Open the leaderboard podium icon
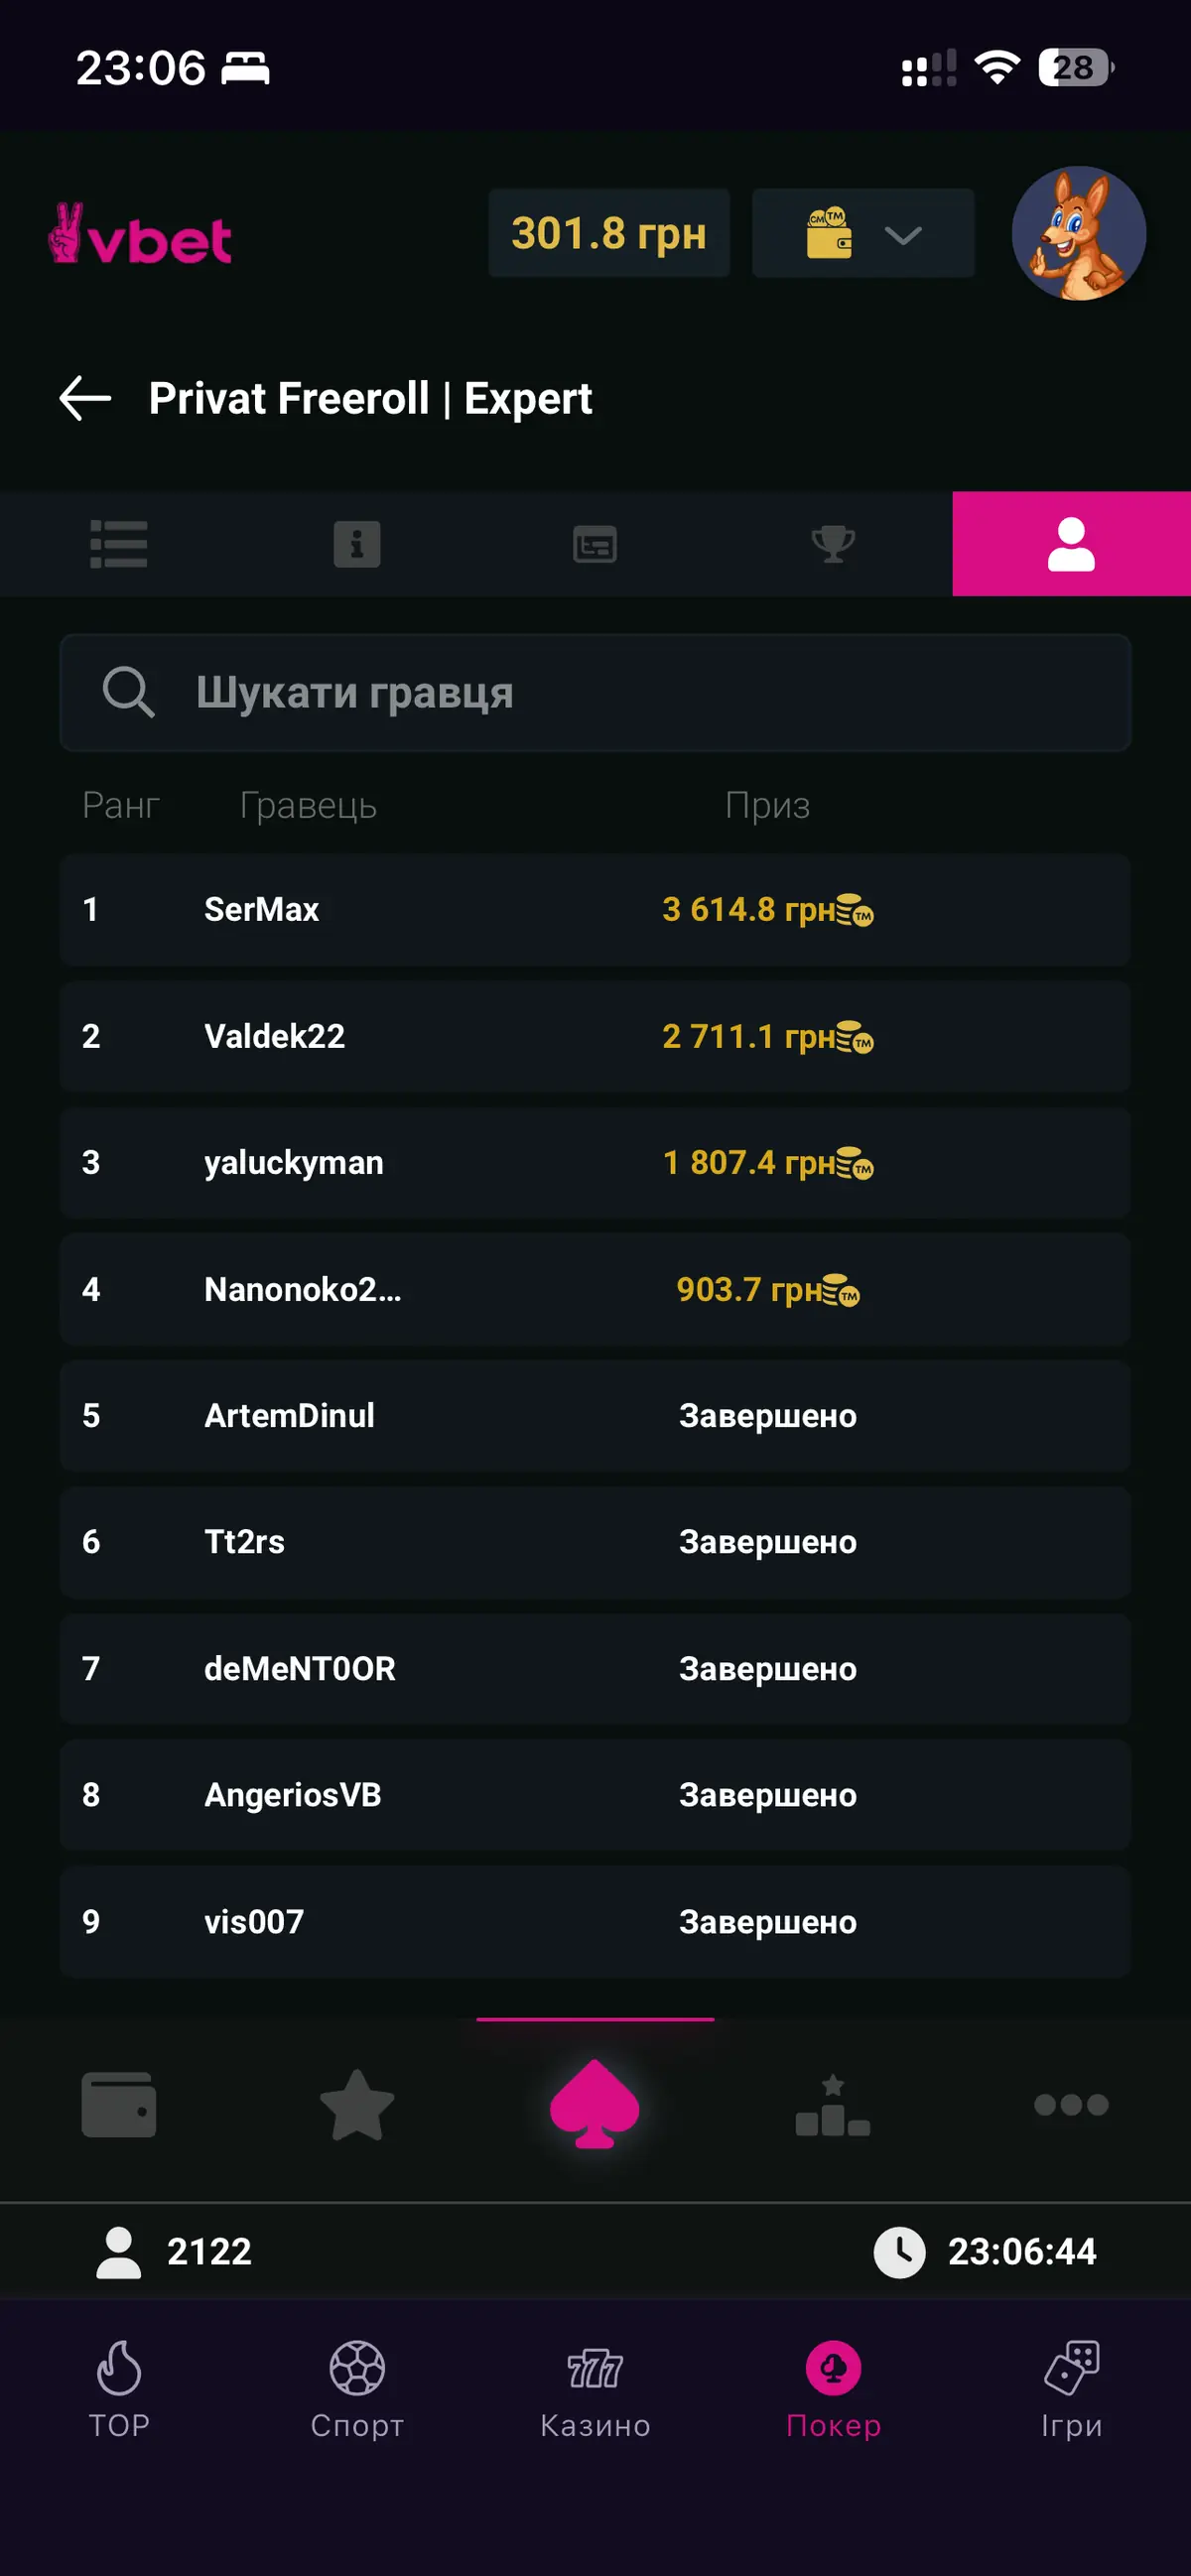Image resolution: width=1191 pixels, height=2576 pixels. [833, 2104]
